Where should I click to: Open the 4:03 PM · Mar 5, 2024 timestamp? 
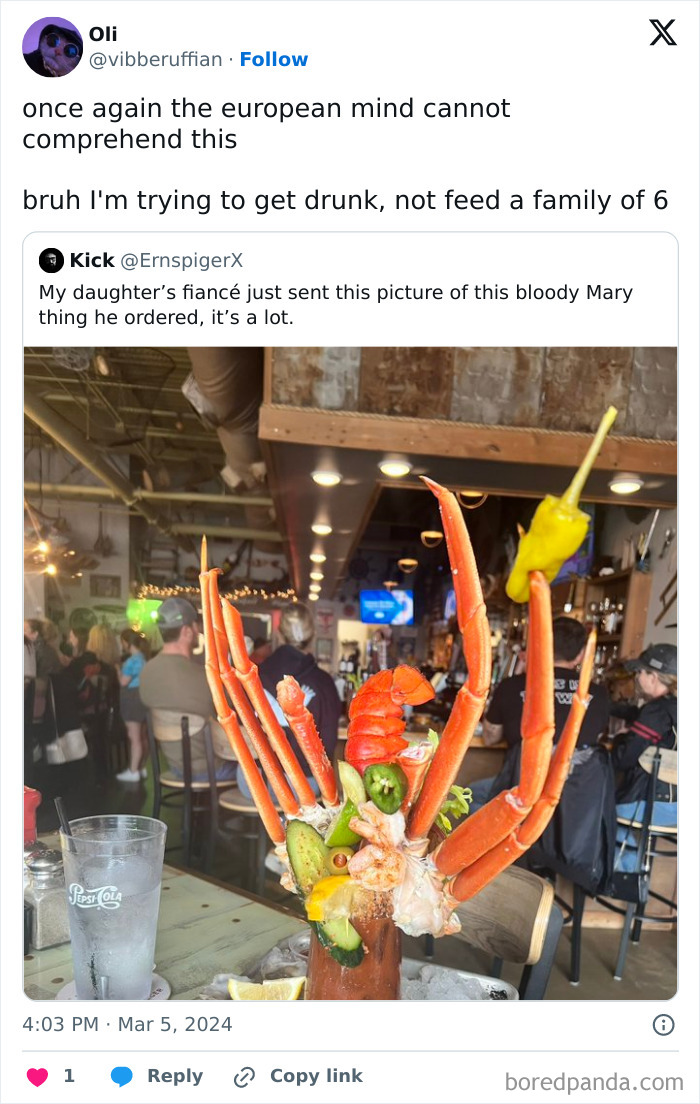coord(127,1024)
